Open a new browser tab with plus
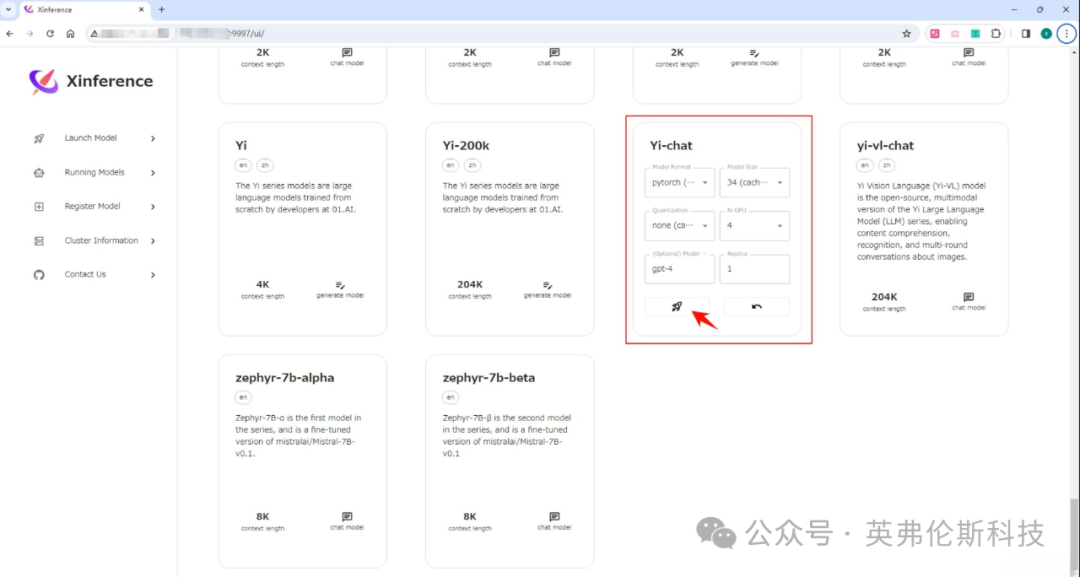The height and width of the screenshot is (577, 1080). click(162, 10)
